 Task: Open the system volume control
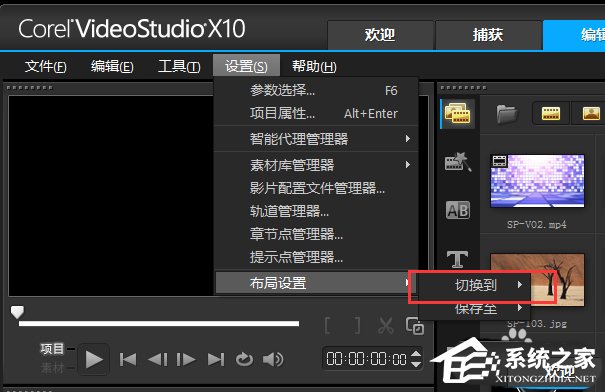click(273, 360)
